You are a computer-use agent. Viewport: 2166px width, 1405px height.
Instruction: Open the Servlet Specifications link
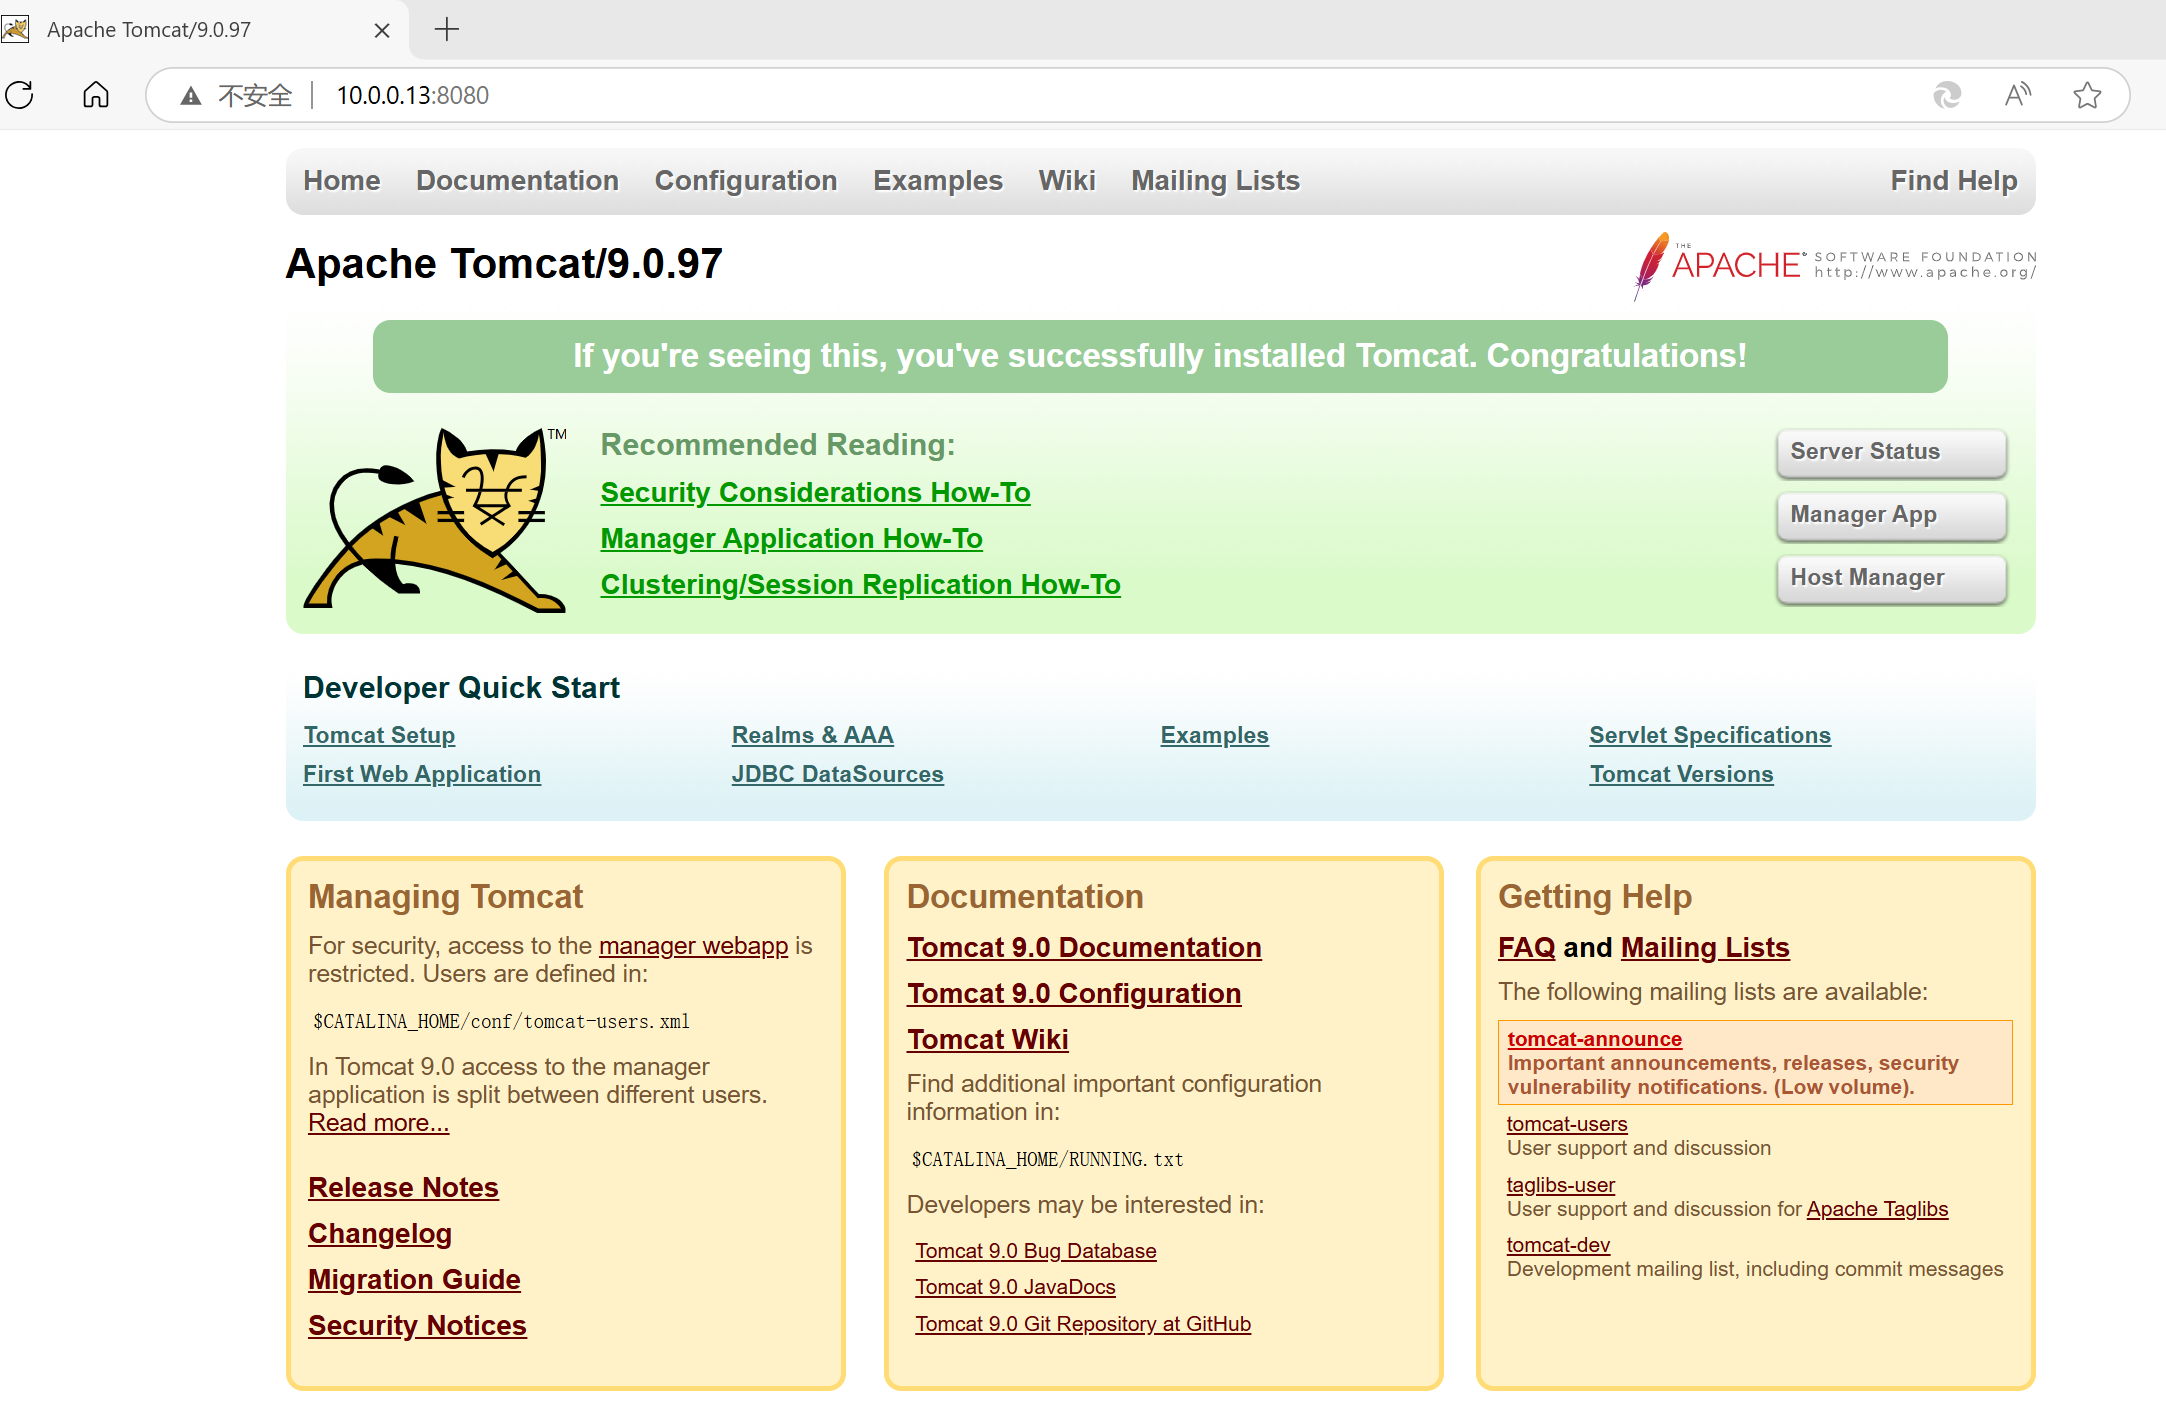(x=1710, y=735)
